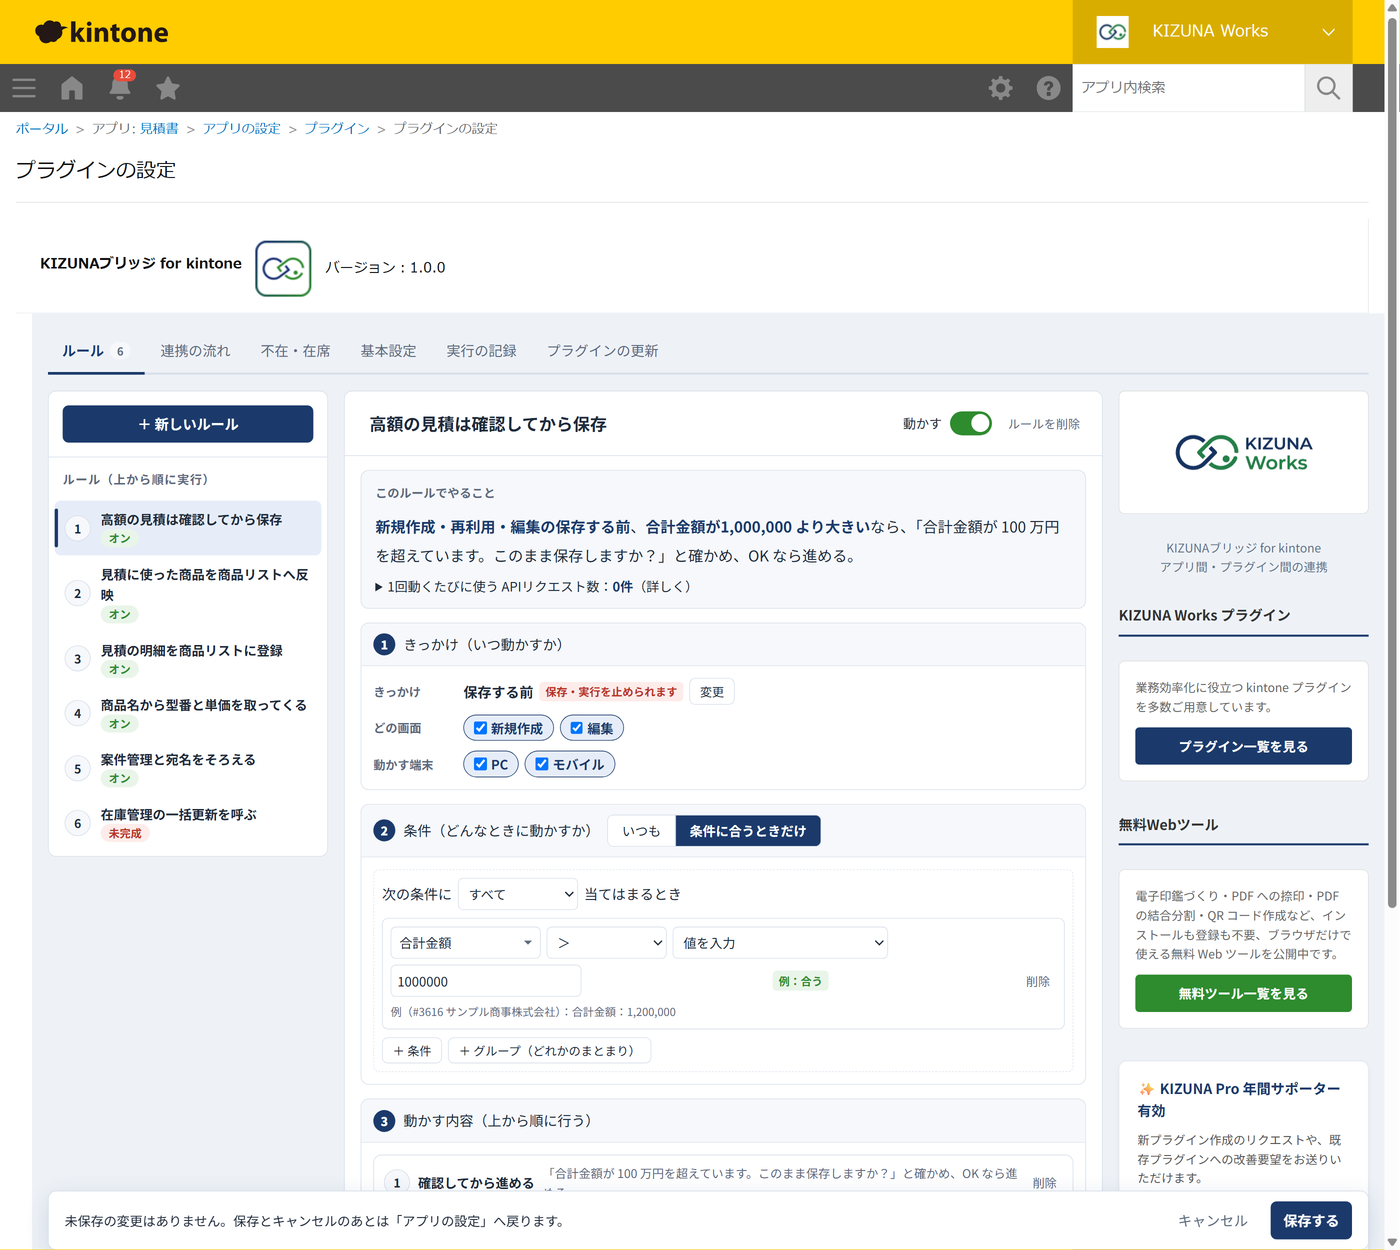1400x1250 pixels.
Task: Switch to the 実行の記録 tab
Action: click(481, 351)
